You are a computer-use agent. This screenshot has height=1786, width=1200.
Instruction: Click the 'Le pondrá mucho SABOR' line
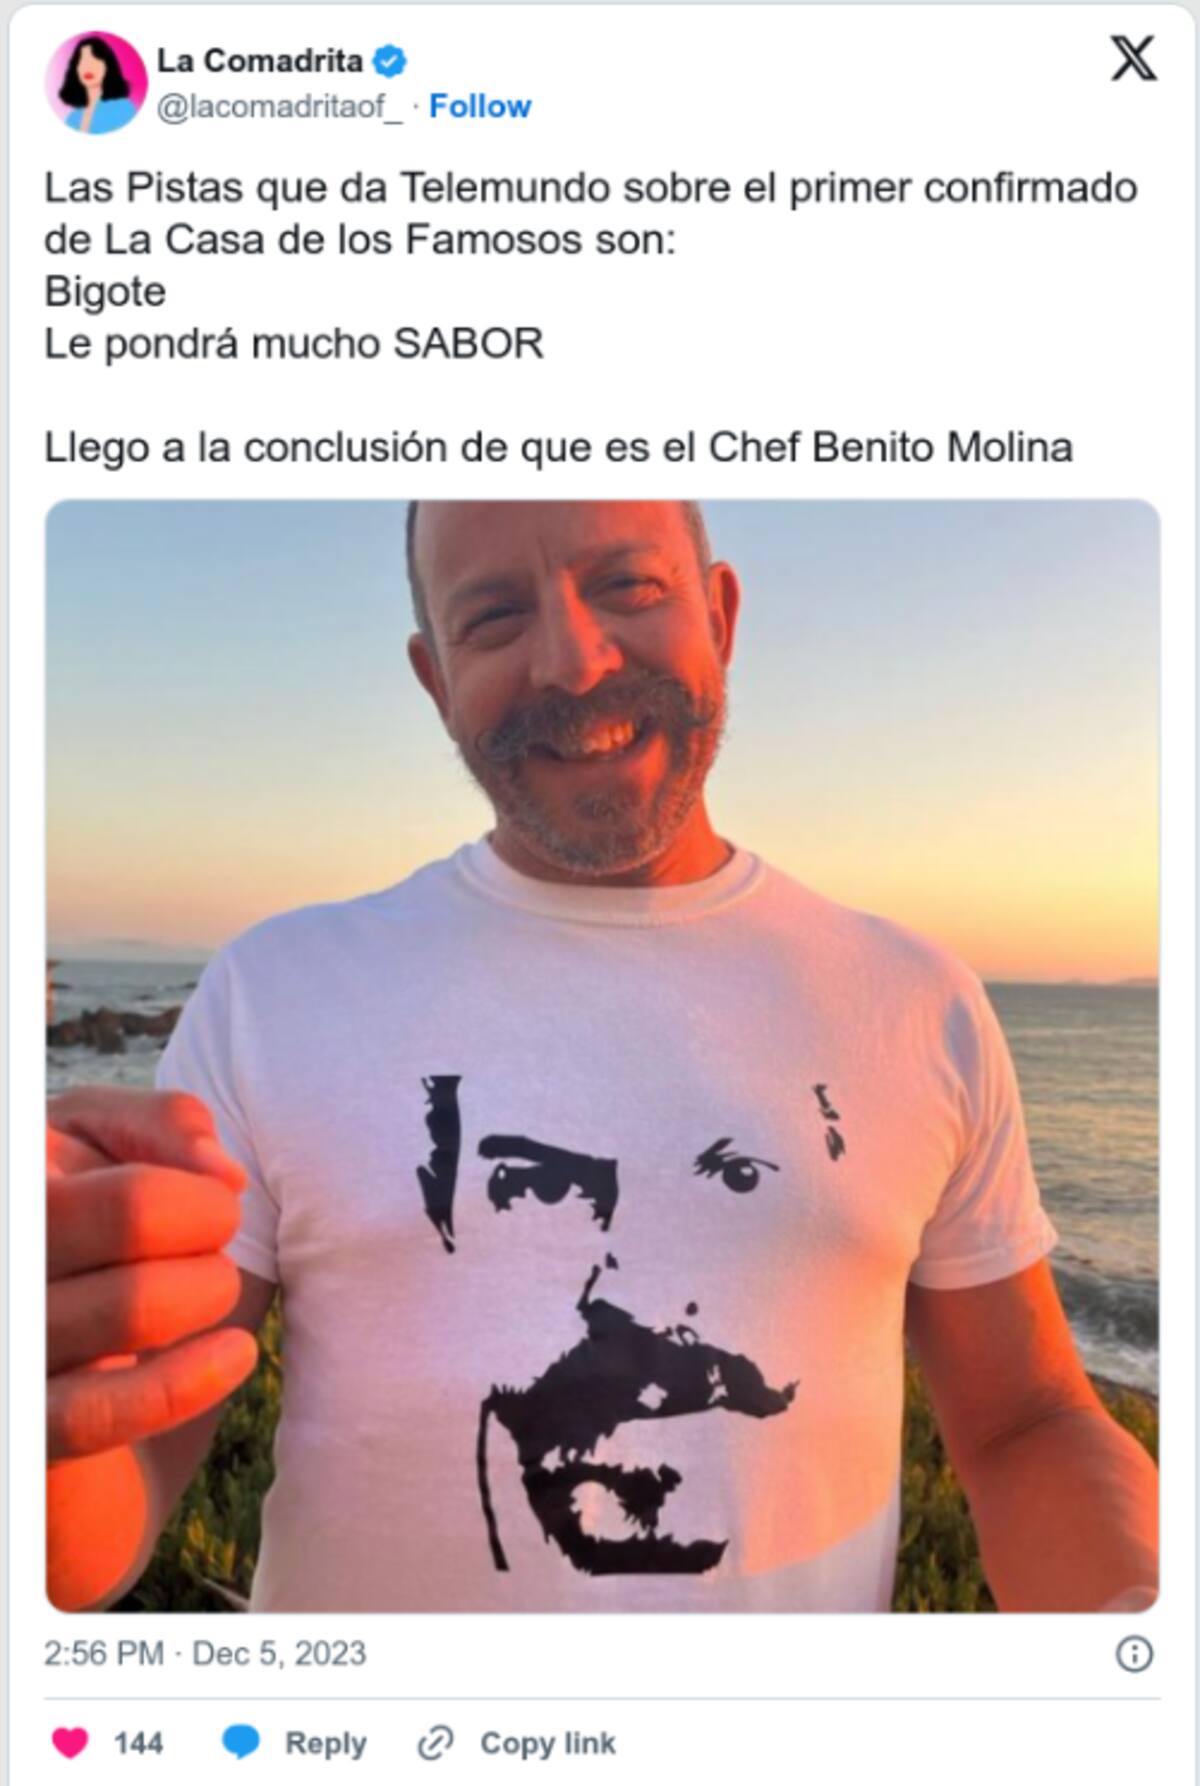pyautogui.click(x=294, y=344)
